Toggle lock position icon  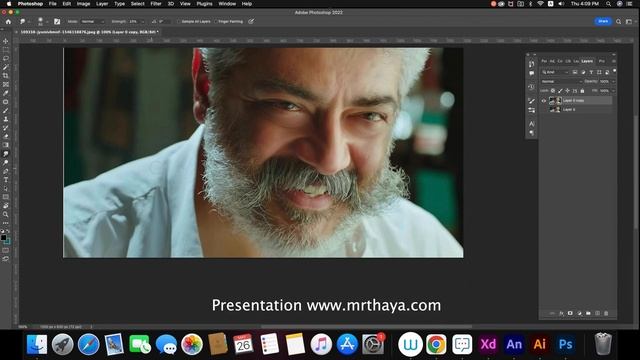point(567,91)
